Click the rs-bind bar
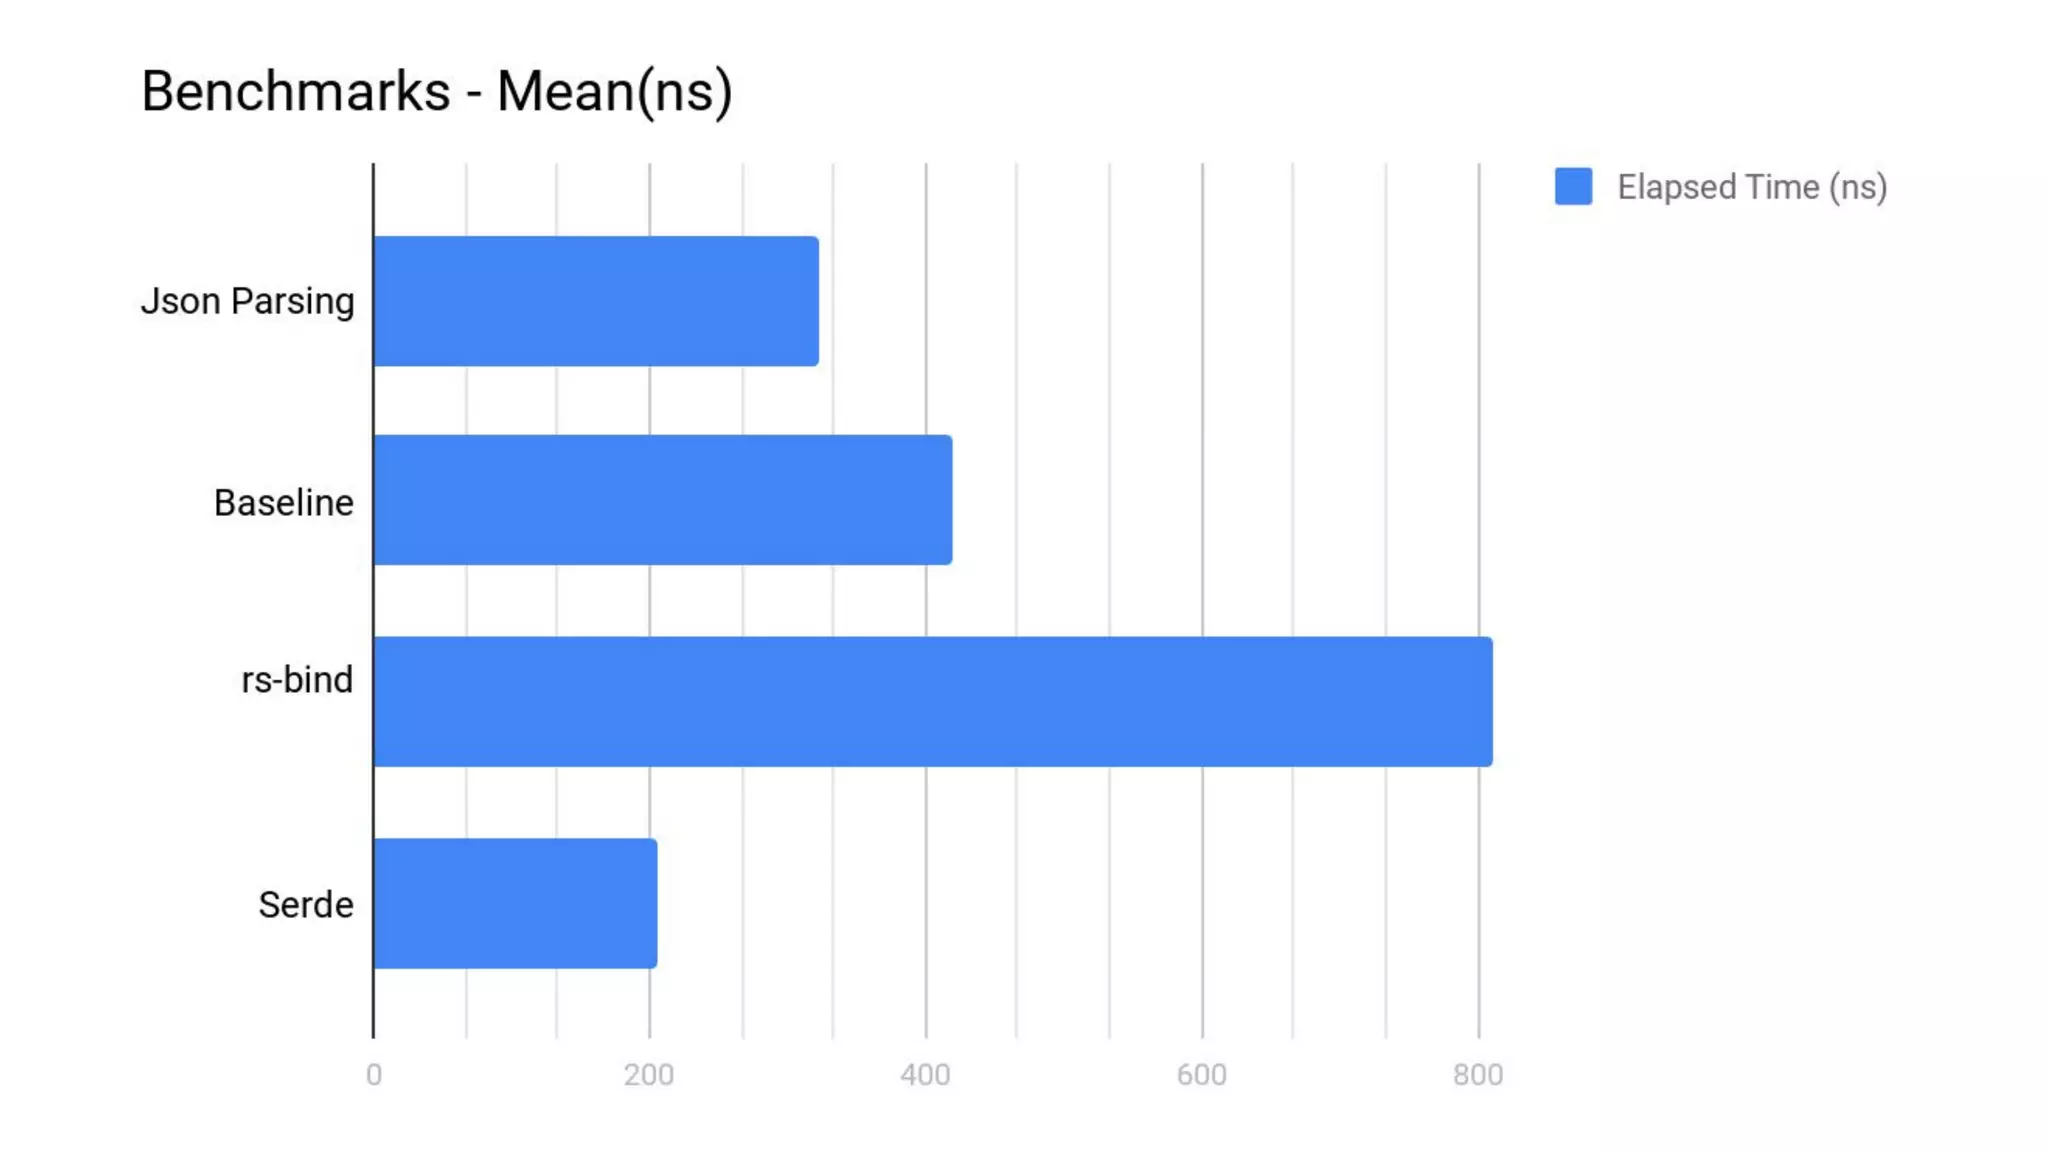 [x=932, y=701]
